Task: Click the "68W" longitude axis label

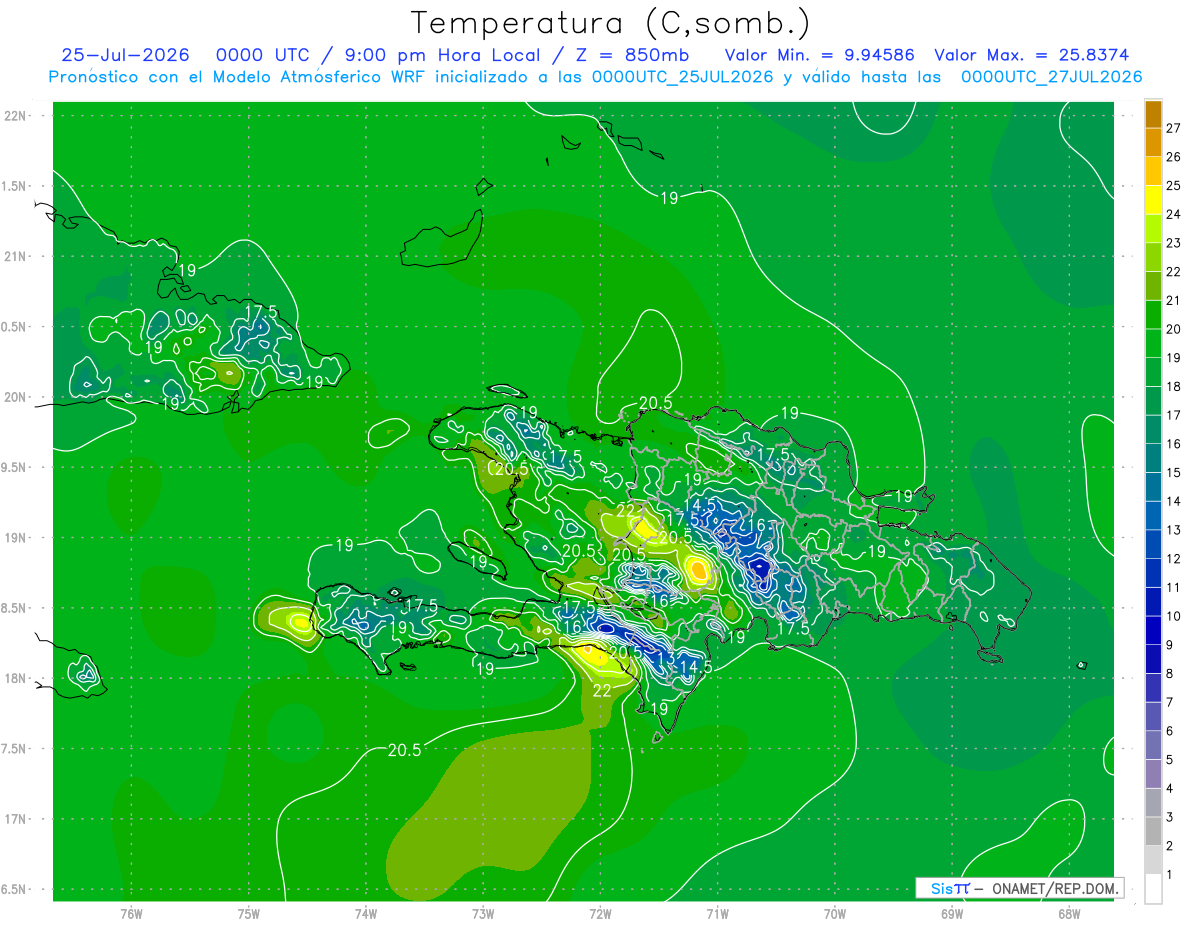Action: click(x=1069, y=914)
